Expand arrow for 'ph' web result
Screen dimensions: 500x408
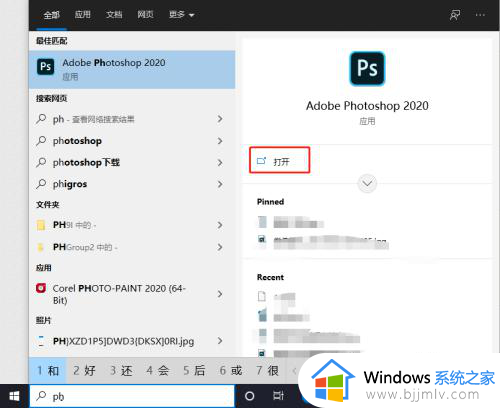point(220,119)
